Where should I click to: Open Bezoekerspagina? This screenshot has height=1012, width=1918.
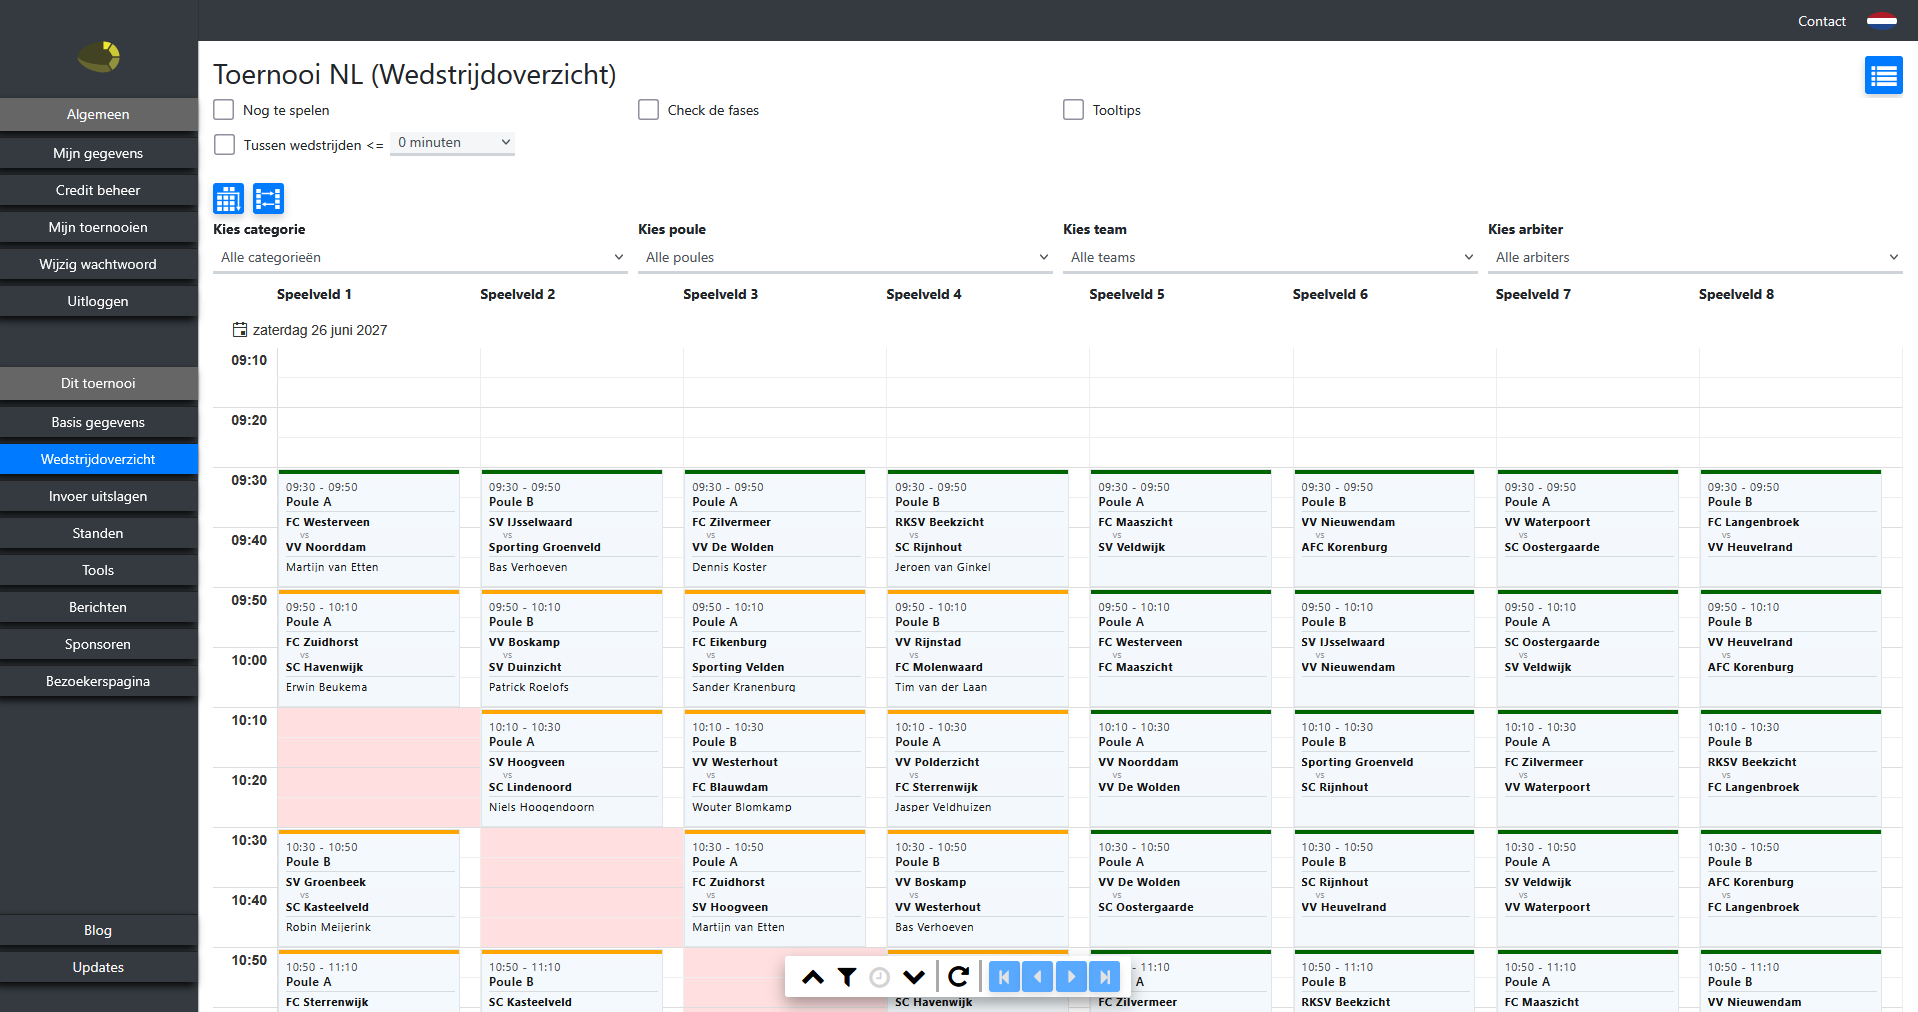click(98, 681)
